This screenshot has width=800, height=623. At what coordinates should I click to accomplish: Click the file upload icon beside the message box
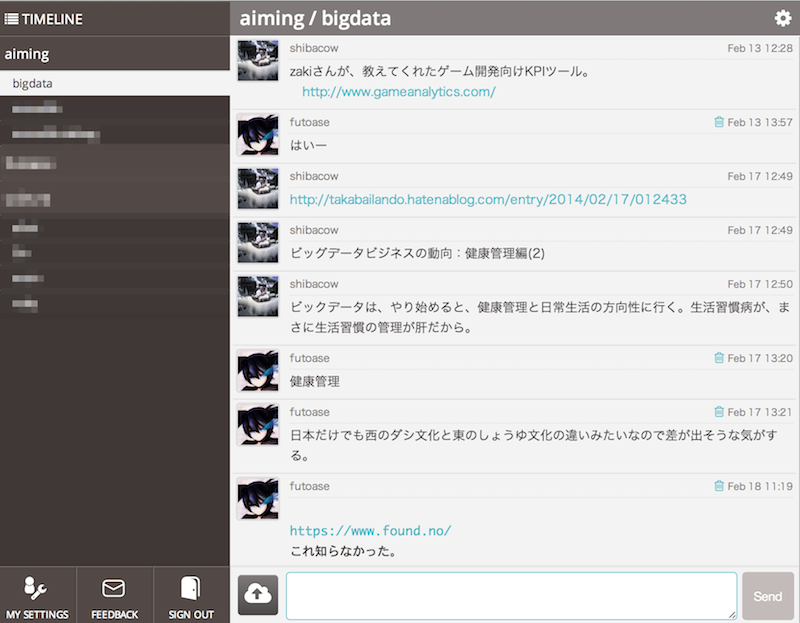tap(257, 596)
